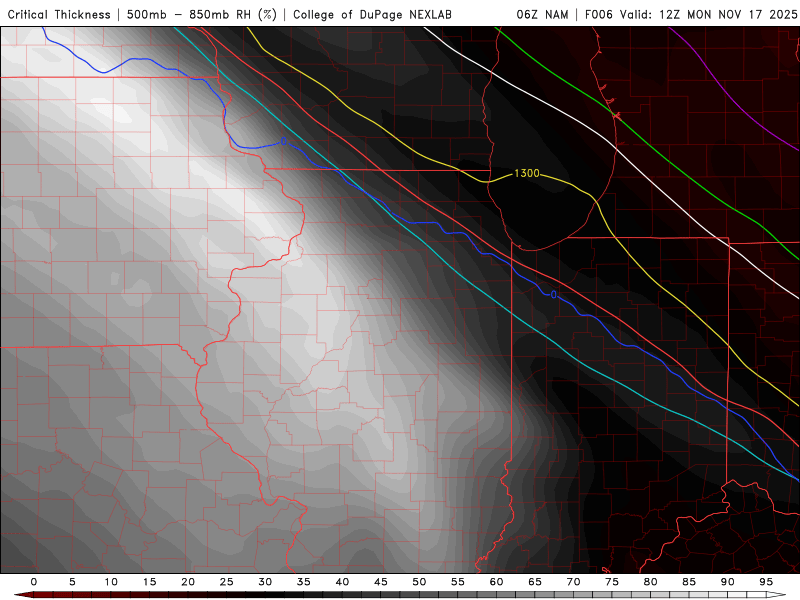Click the "85" value on the color scale
The image size is (800, 600).
pos(689,582)
